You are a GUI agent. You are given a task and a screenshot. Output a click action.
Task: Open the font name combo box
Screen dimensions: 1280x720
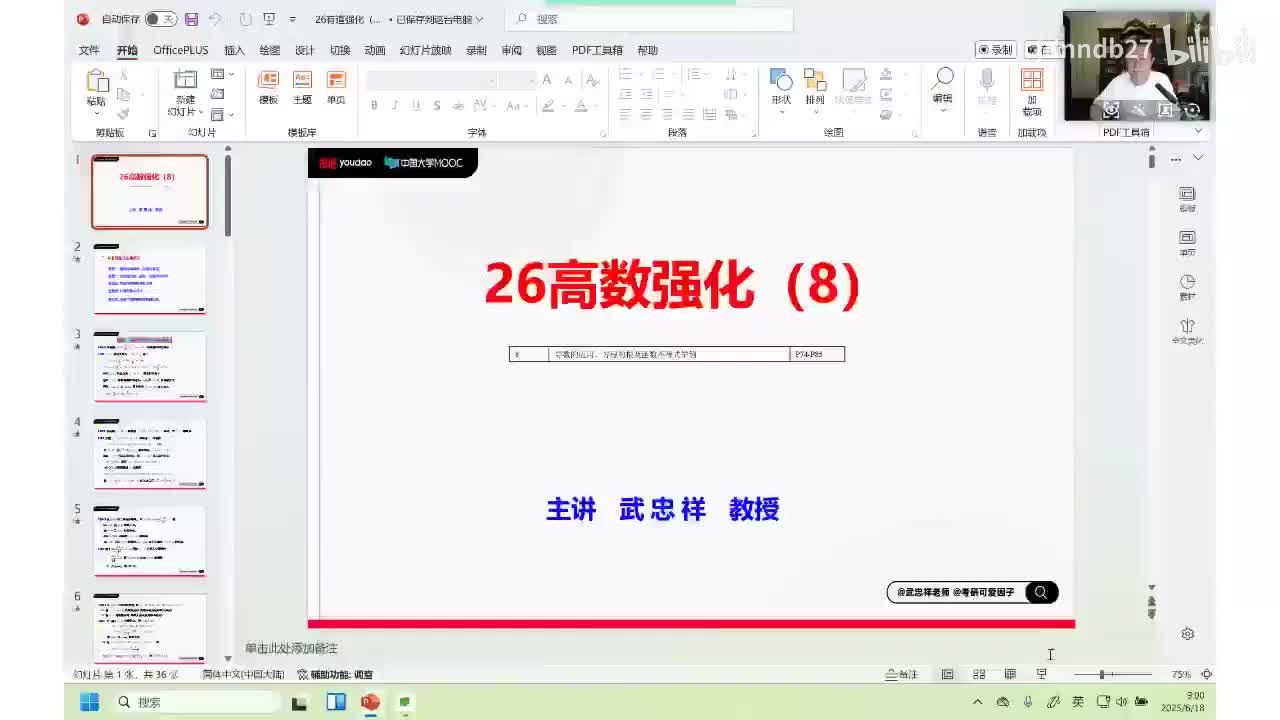point(432,80)
